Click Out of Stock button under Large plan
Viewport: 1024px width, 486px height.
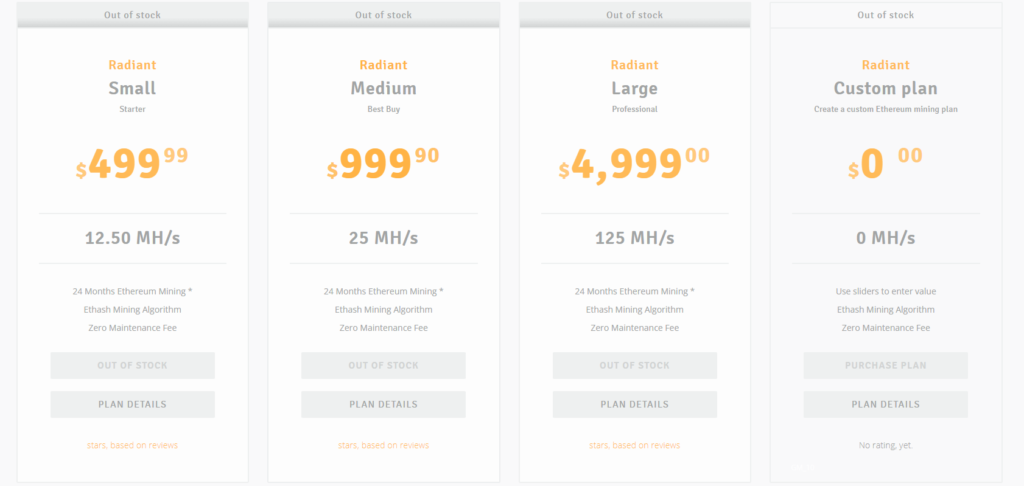635,366
